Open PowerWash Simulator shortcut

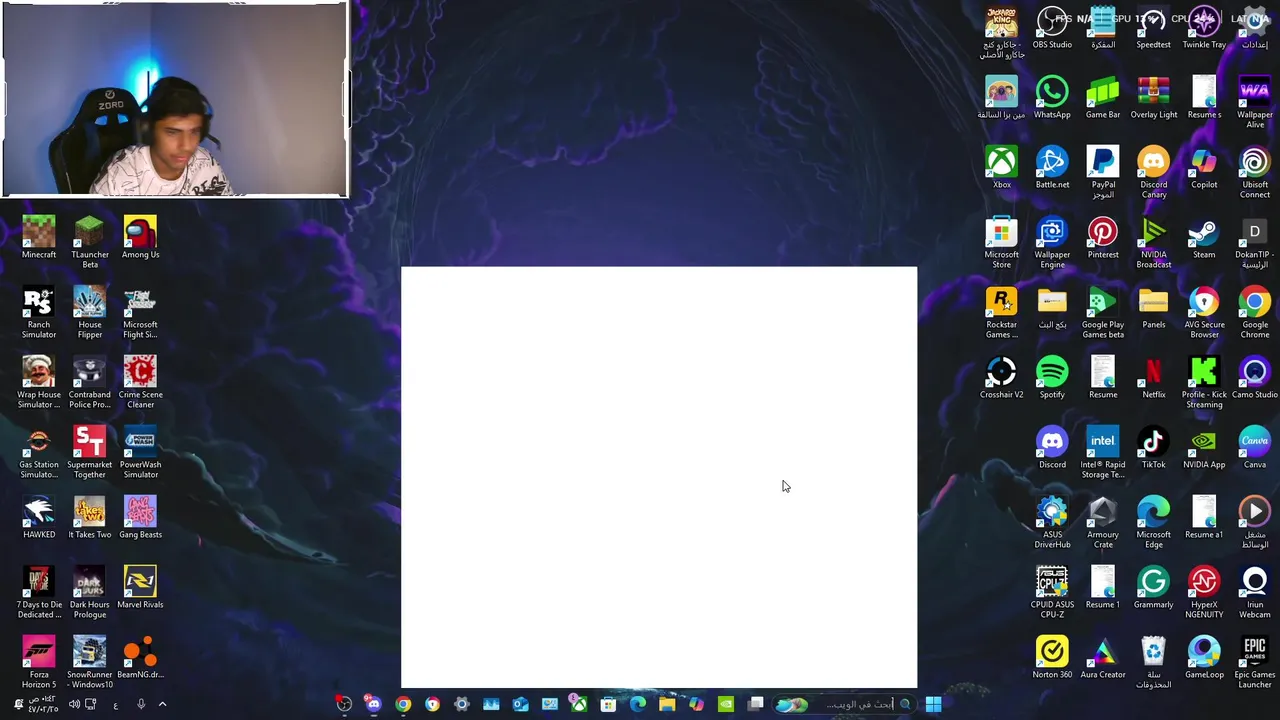(140, 452)
